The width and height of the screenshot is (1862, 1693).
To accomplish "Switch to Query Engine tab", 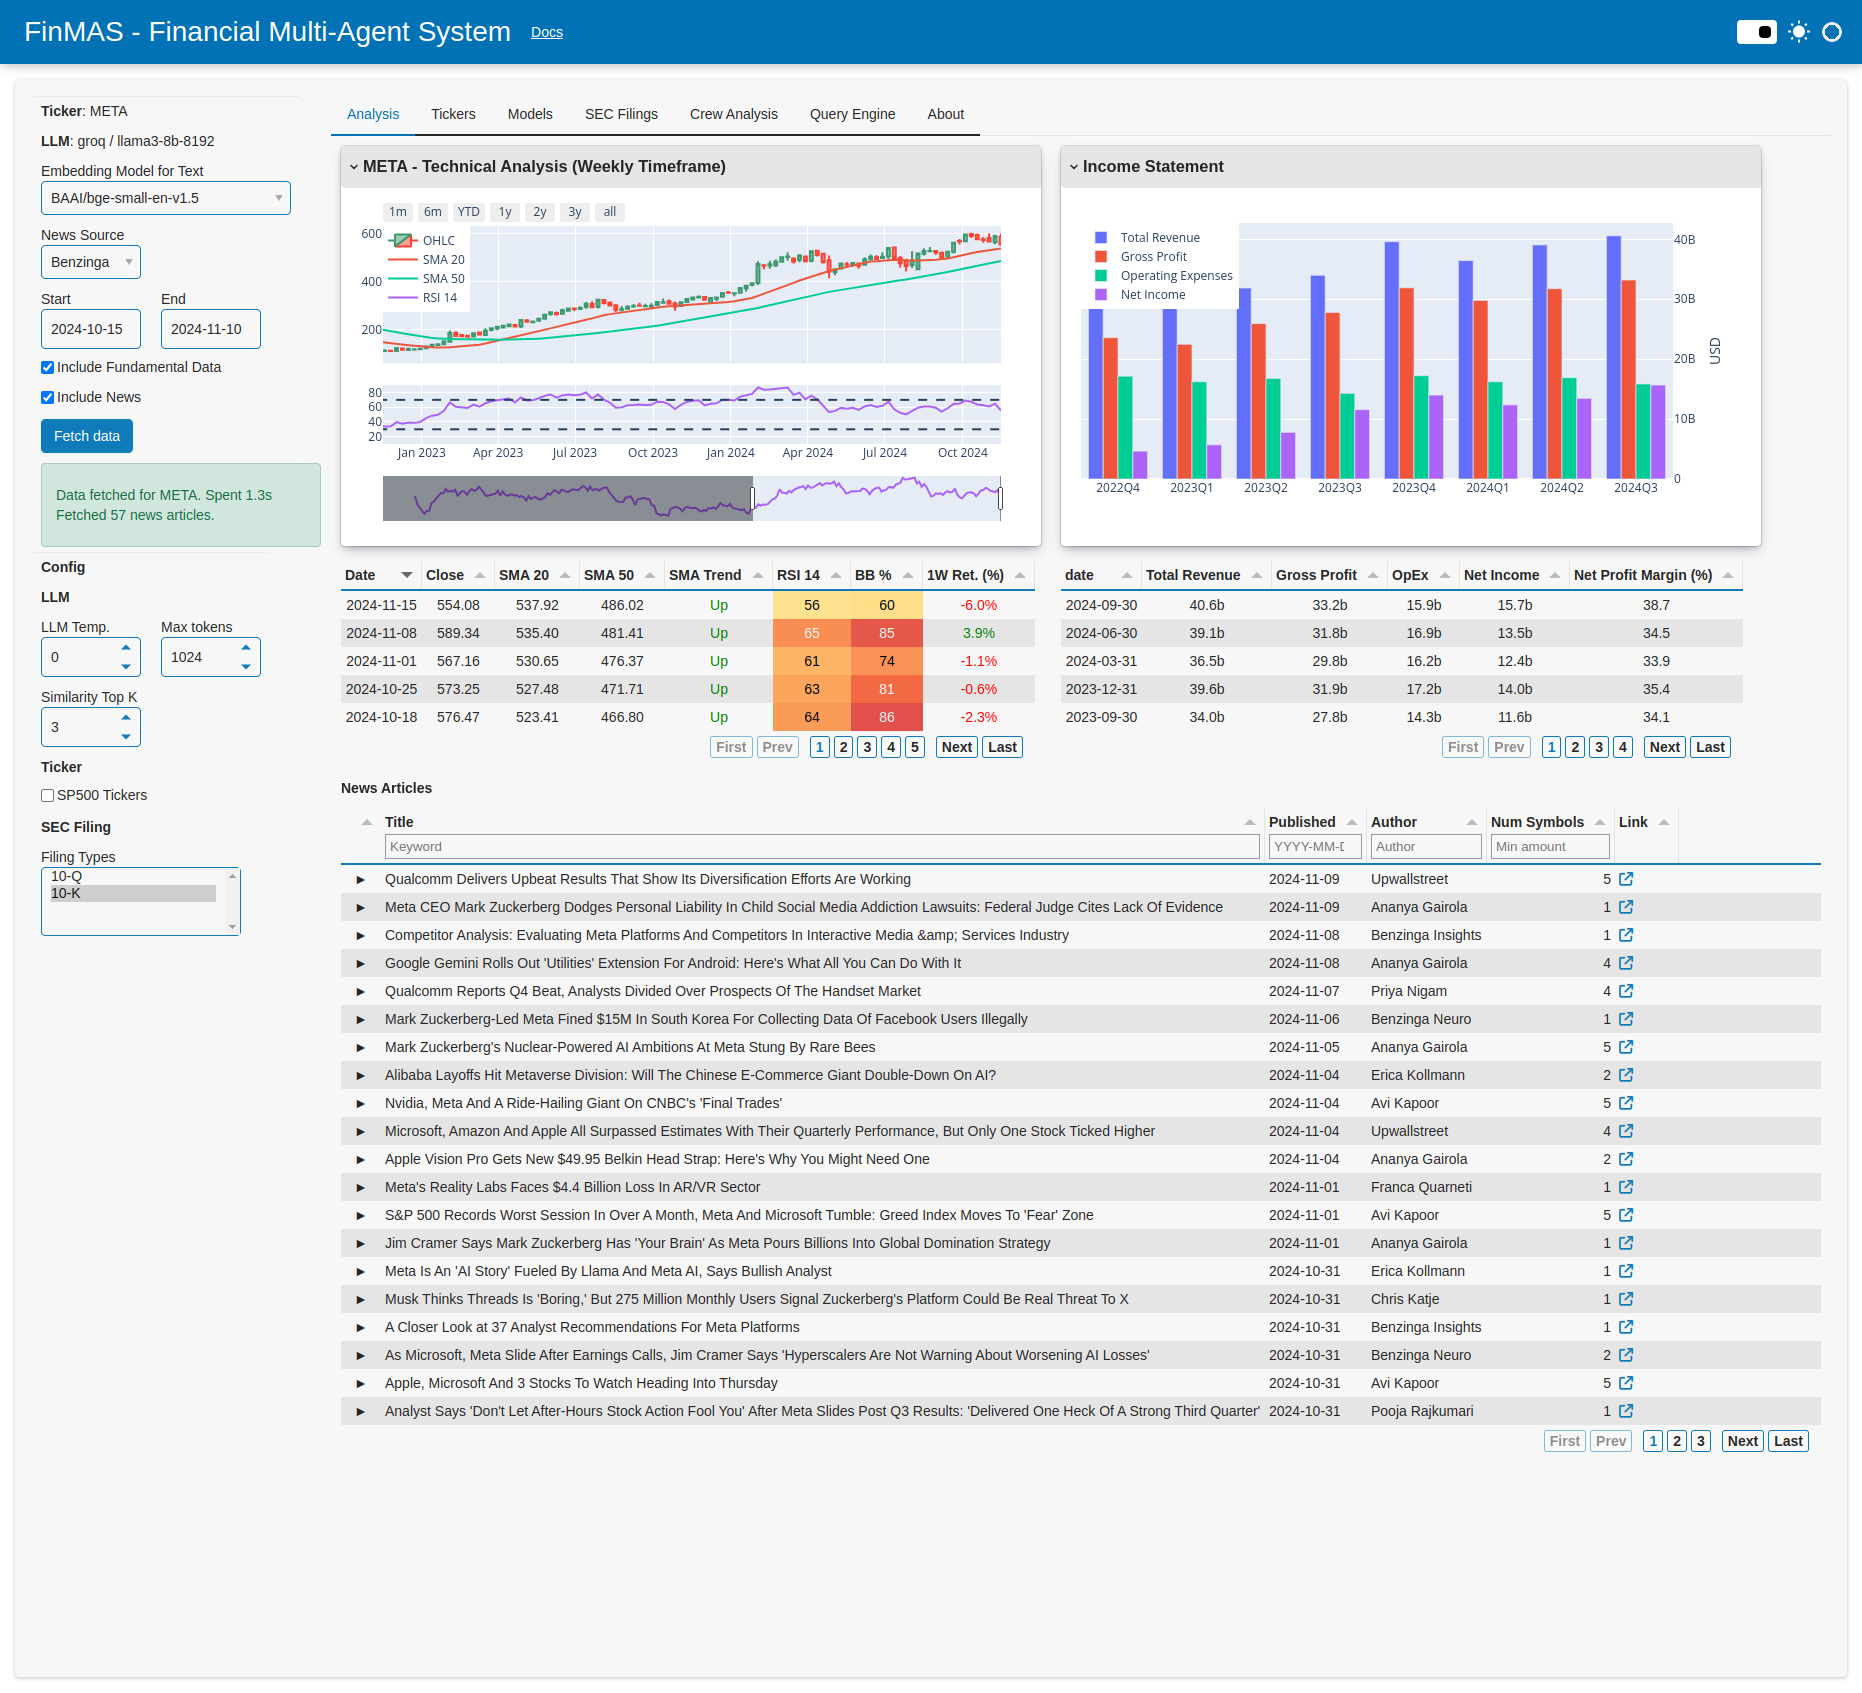I will pos(852,114).
